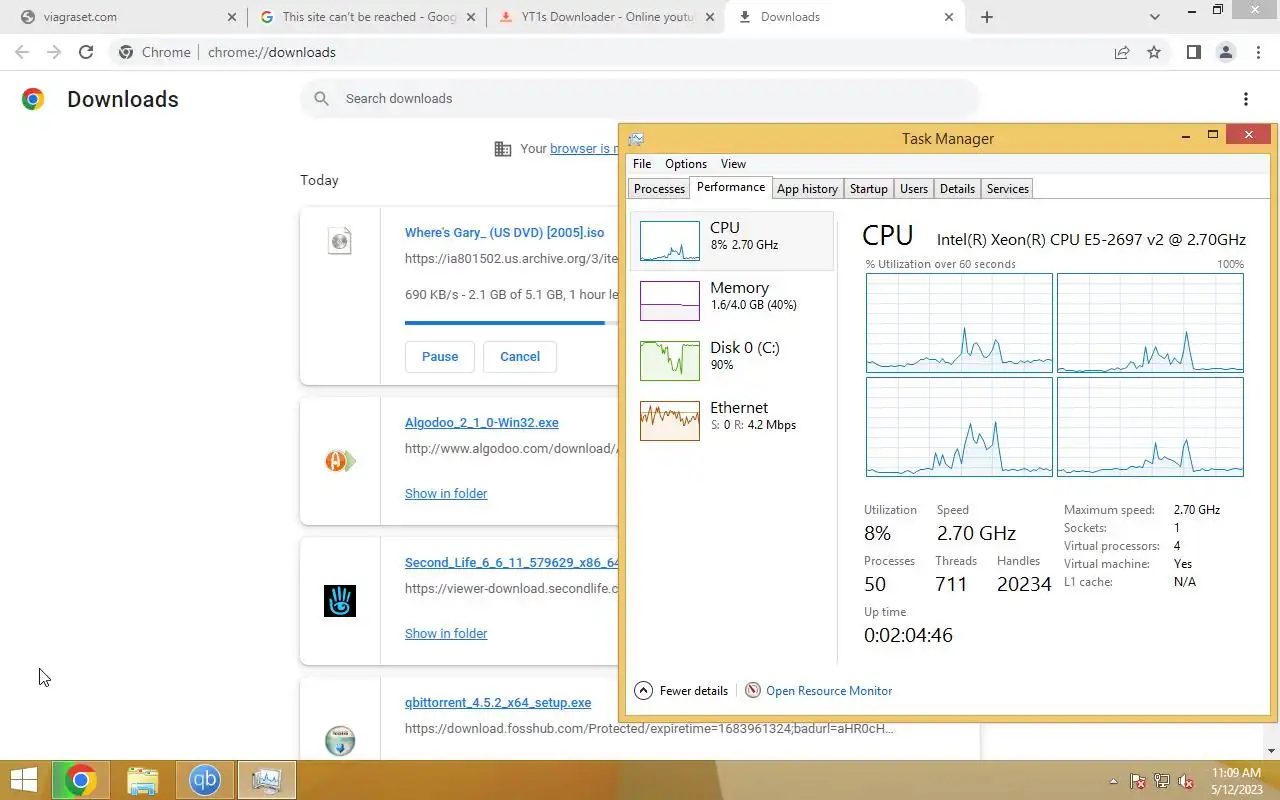Select the Memory performance graph

pyautogui.click(x=669, y=301)
